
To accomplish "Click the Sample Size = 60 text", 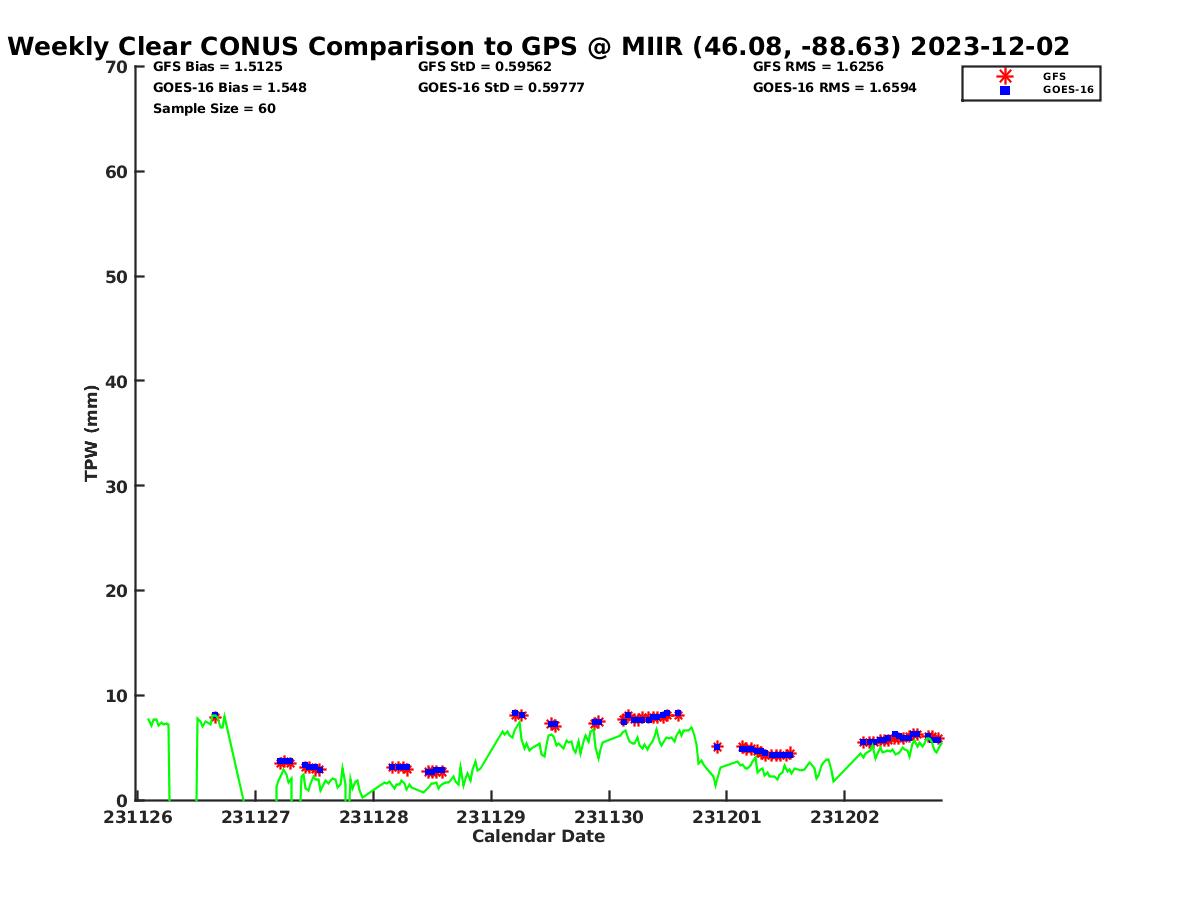I will click(214, 109).
